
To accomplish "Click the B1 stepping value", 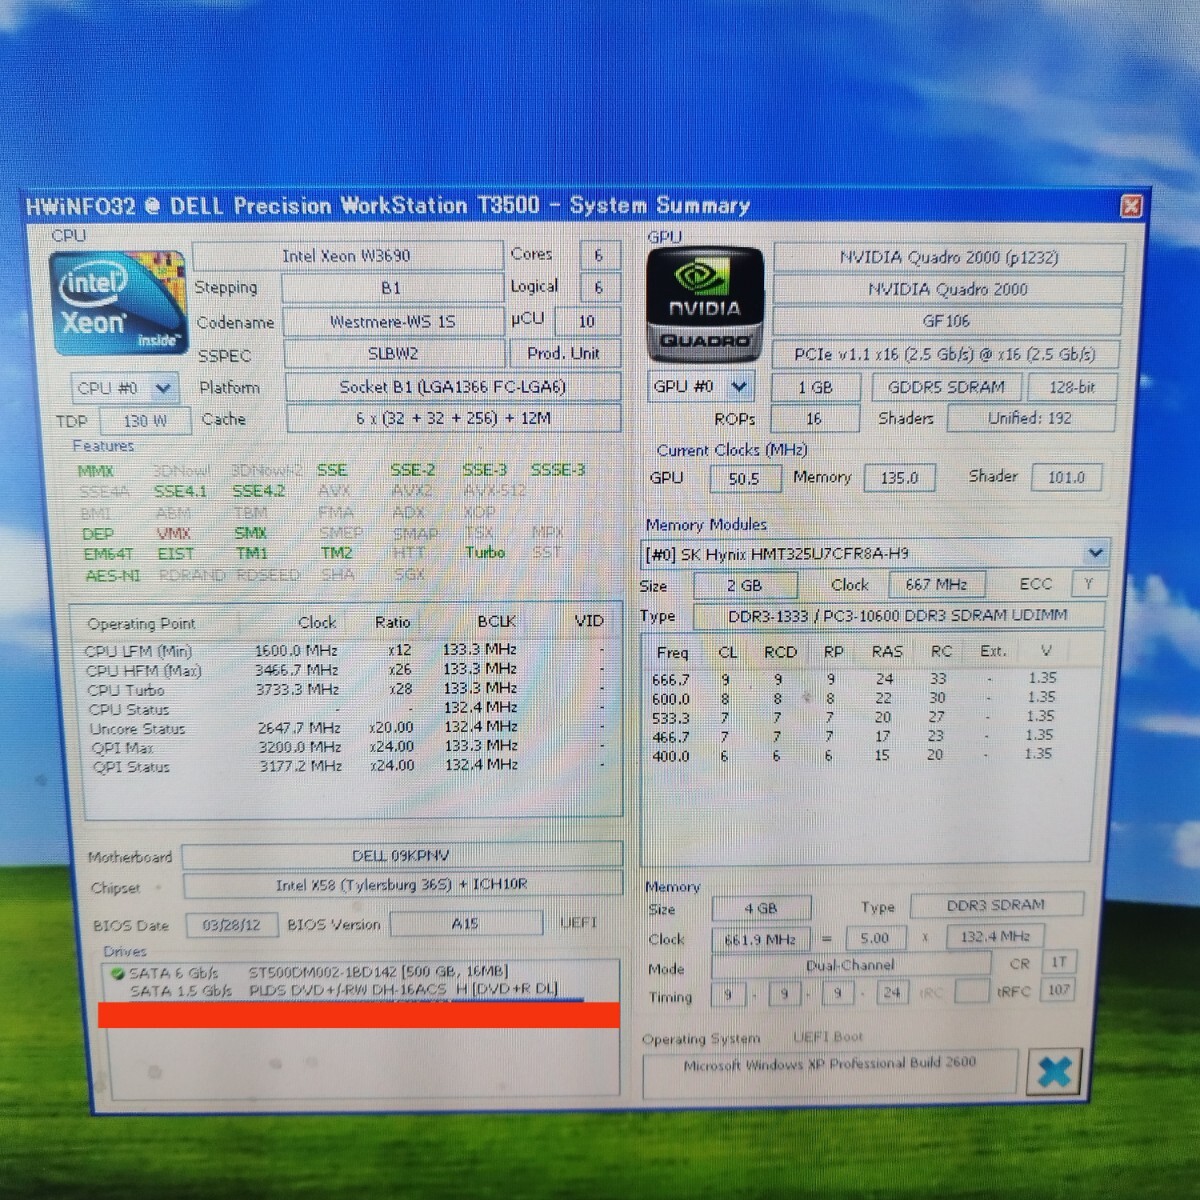I will pyautogui.click(x=392, y=288).
